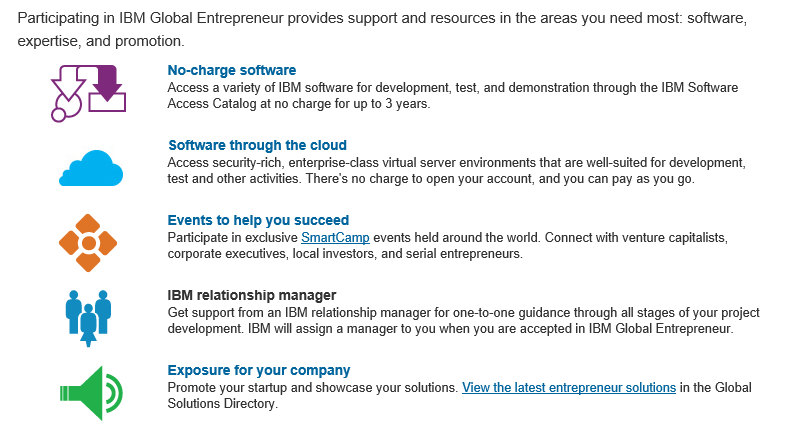Click the blue people group icon
795x433 pixels.
pos(88,318)
